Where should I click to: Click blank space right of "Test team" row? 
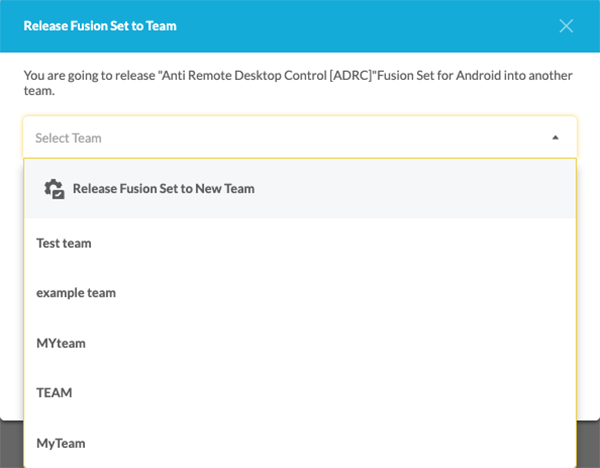(x=350, y=243)
